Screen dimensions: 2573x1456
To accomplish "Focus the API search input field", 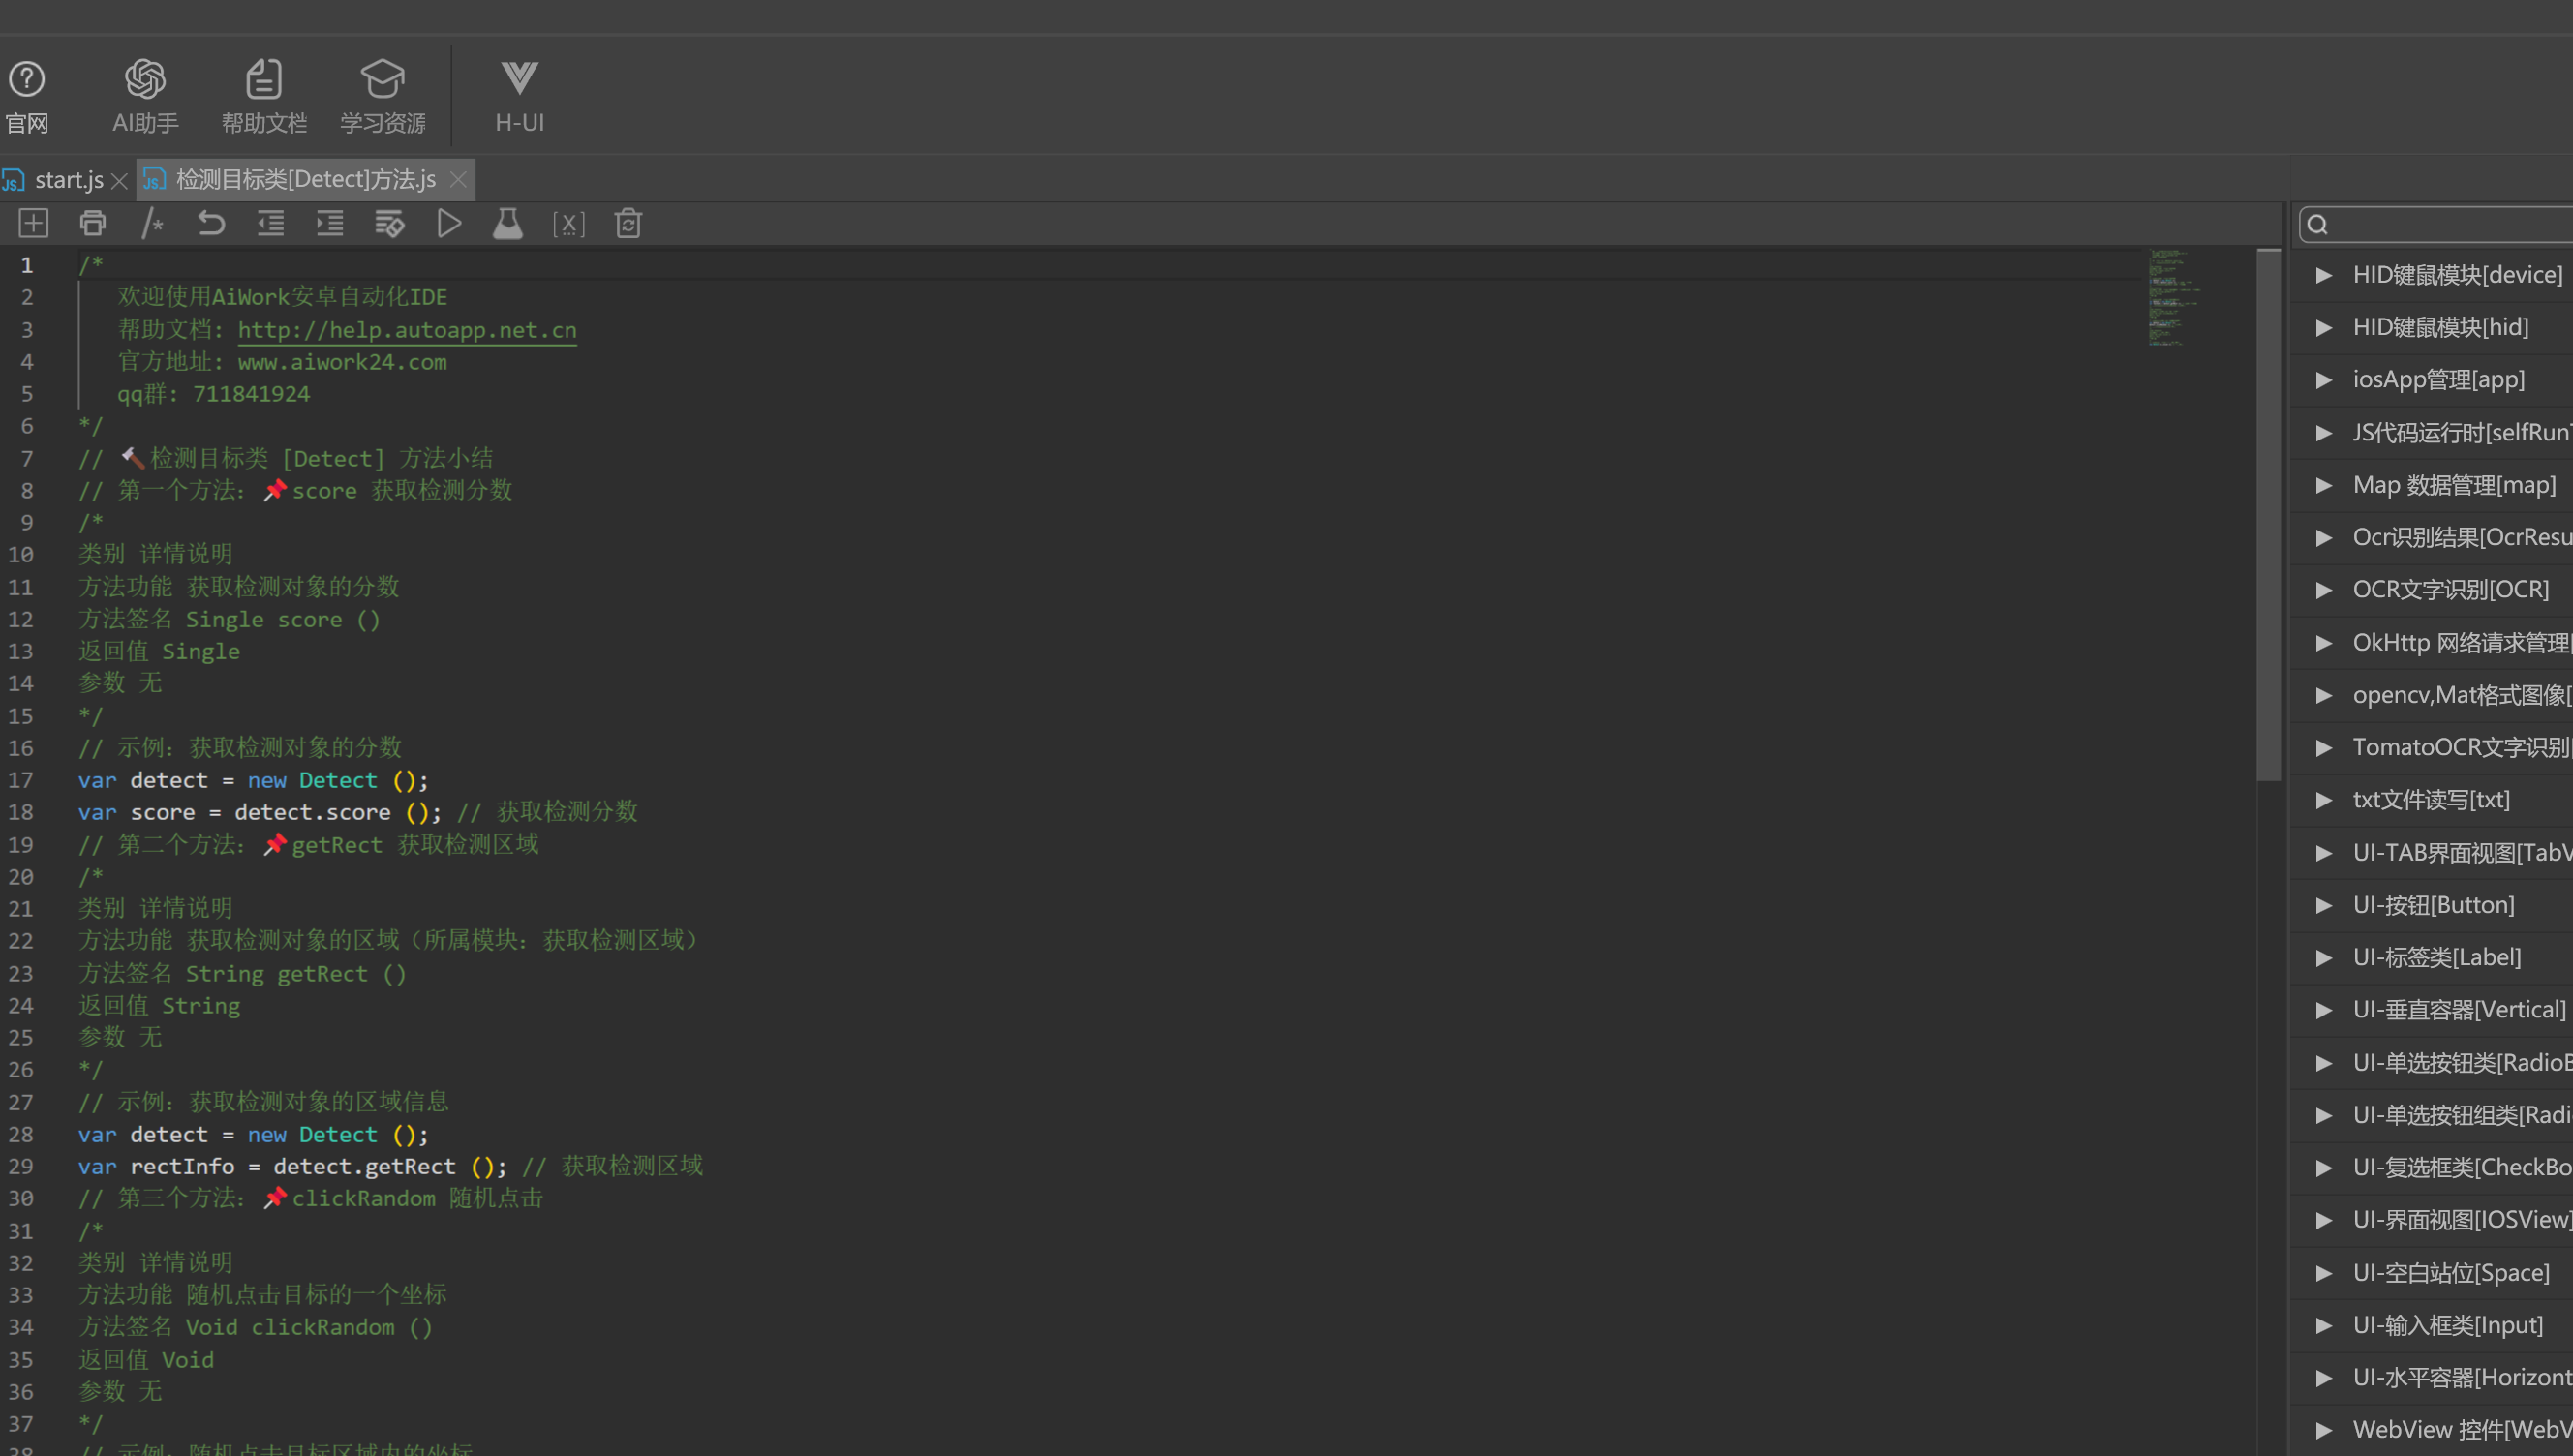I will pyautogui.click(x=2436, y=225).
